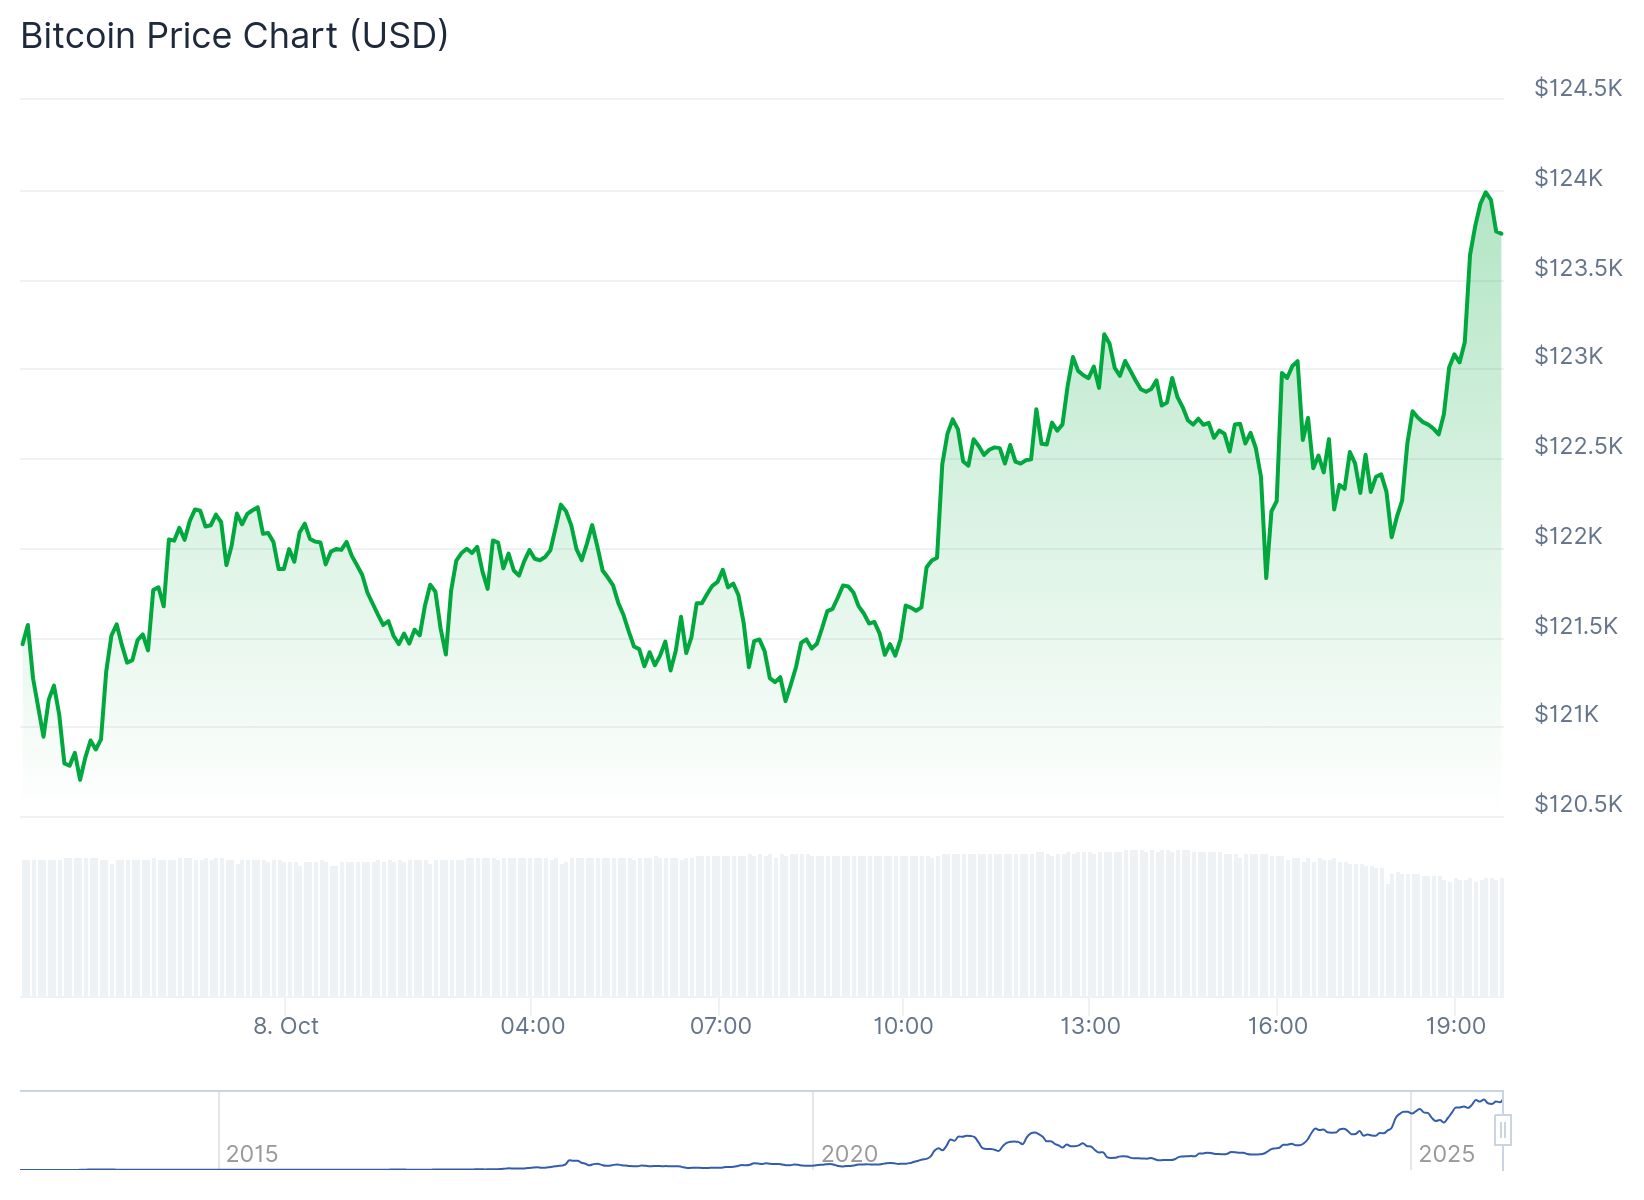Click the 2021 price peak in navigator chart

click(x=965, y=1137)
